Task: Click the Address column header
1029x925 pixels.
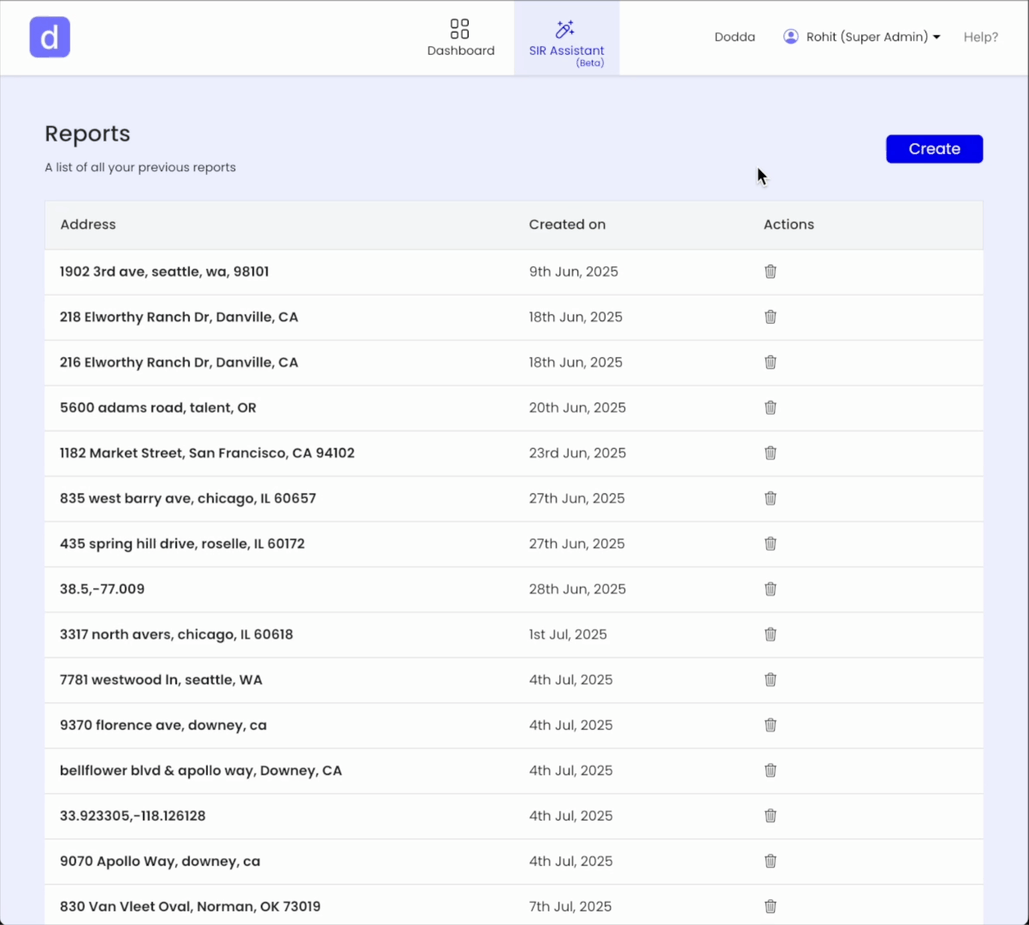Action: 88,224
